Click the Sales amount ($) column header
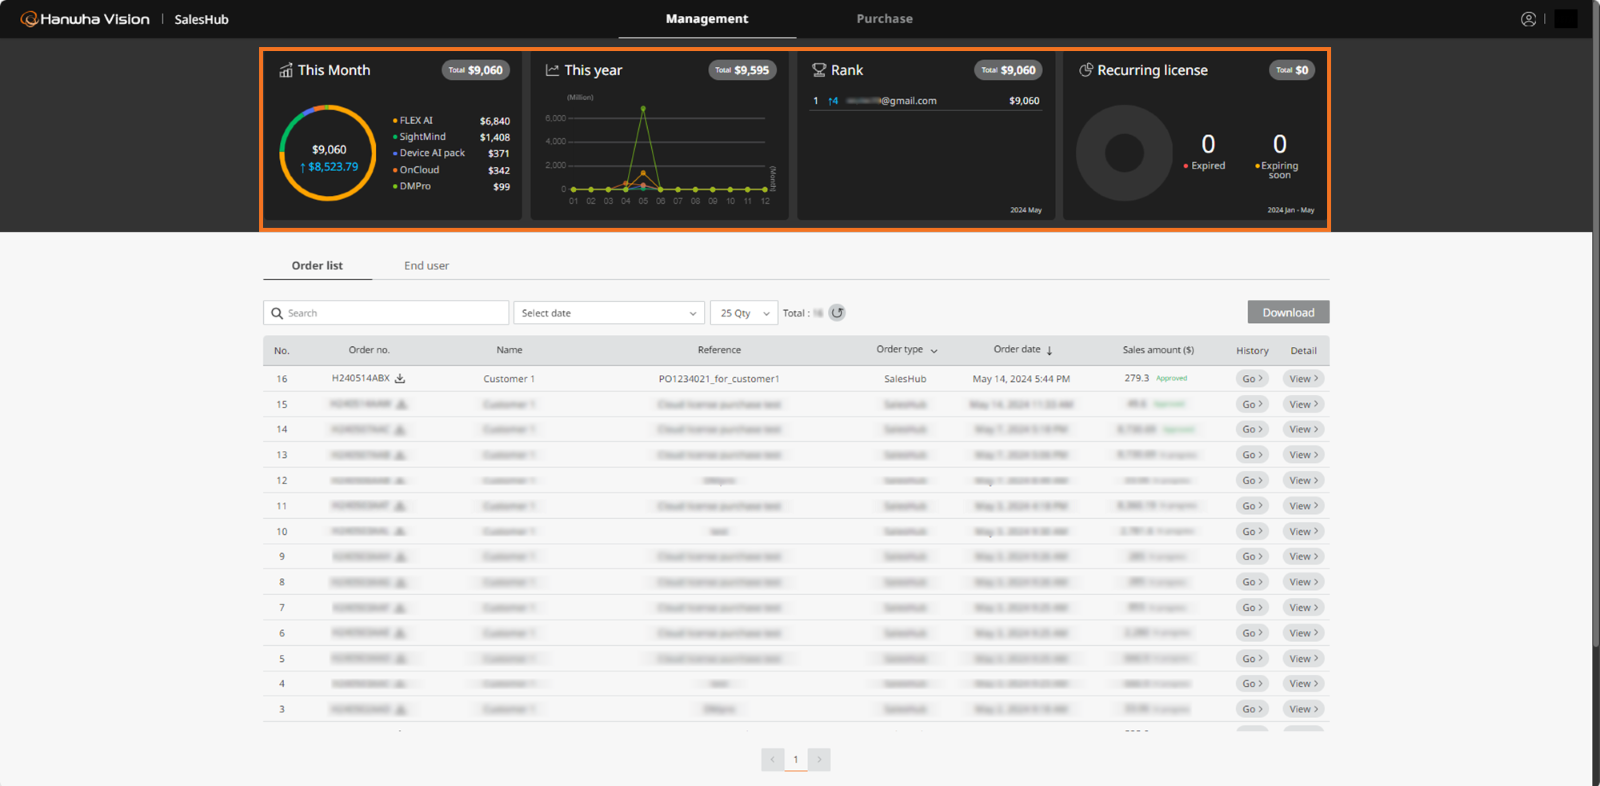This screenshot has width=1600, height=786. 1158,350
